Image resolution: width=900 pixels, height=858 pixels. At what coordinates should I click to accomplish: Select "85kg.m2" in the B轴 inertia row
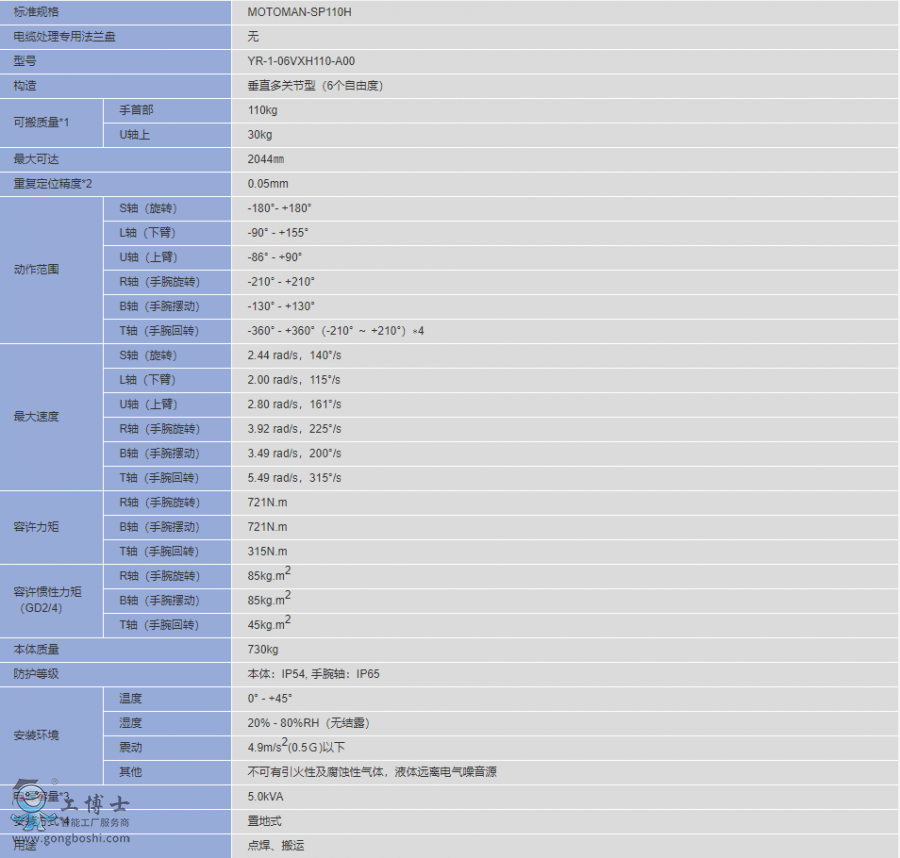tap(269, 599)
